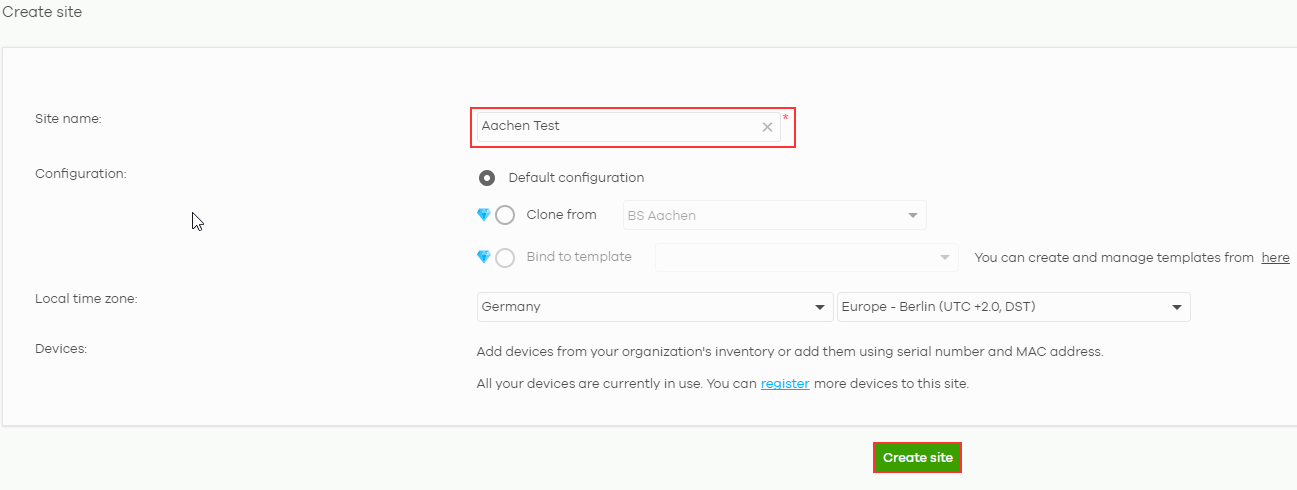Click the 'Devices:' label

click(62, 349)
